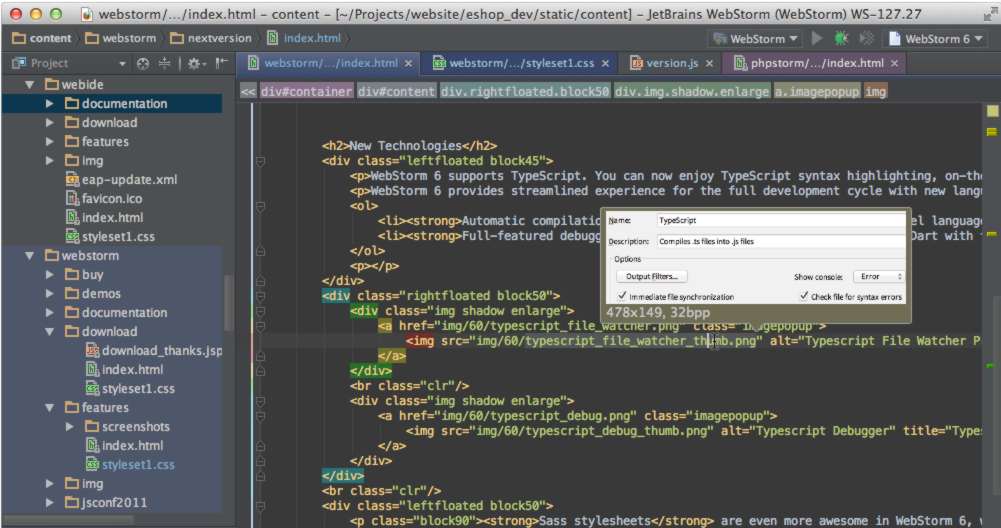Close the webstorm styleset1.css tab
This screenshot has width=1001, height=528.
pyautogui.click(x=605, y=63)
